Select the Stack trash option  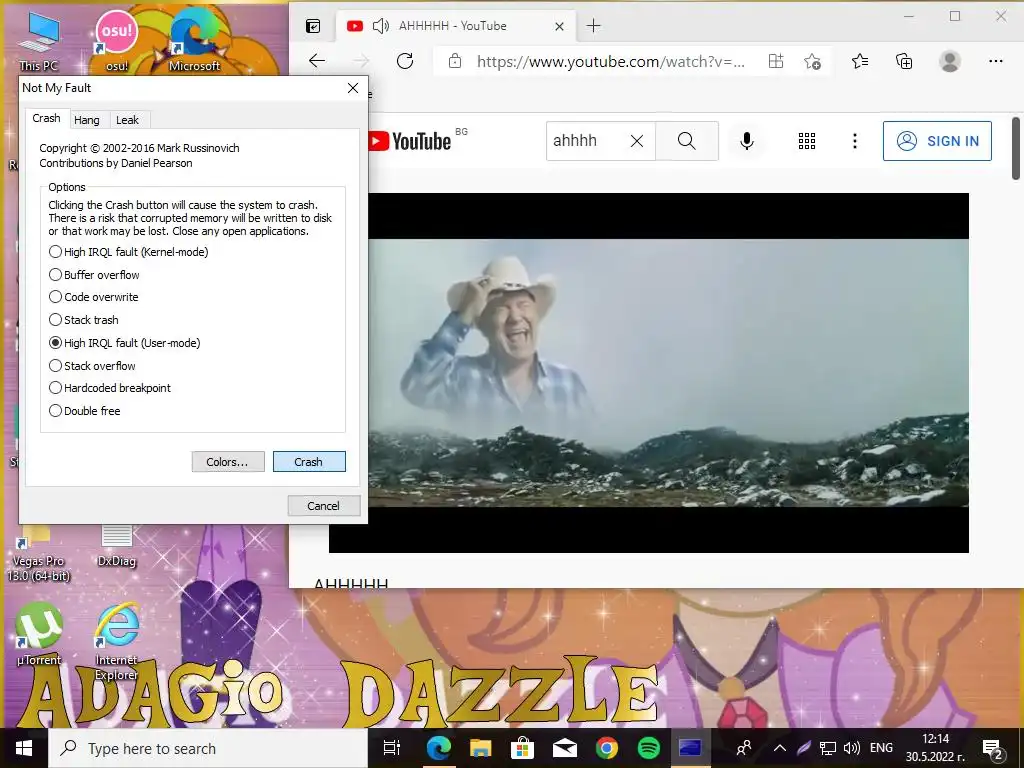[84, 320]
